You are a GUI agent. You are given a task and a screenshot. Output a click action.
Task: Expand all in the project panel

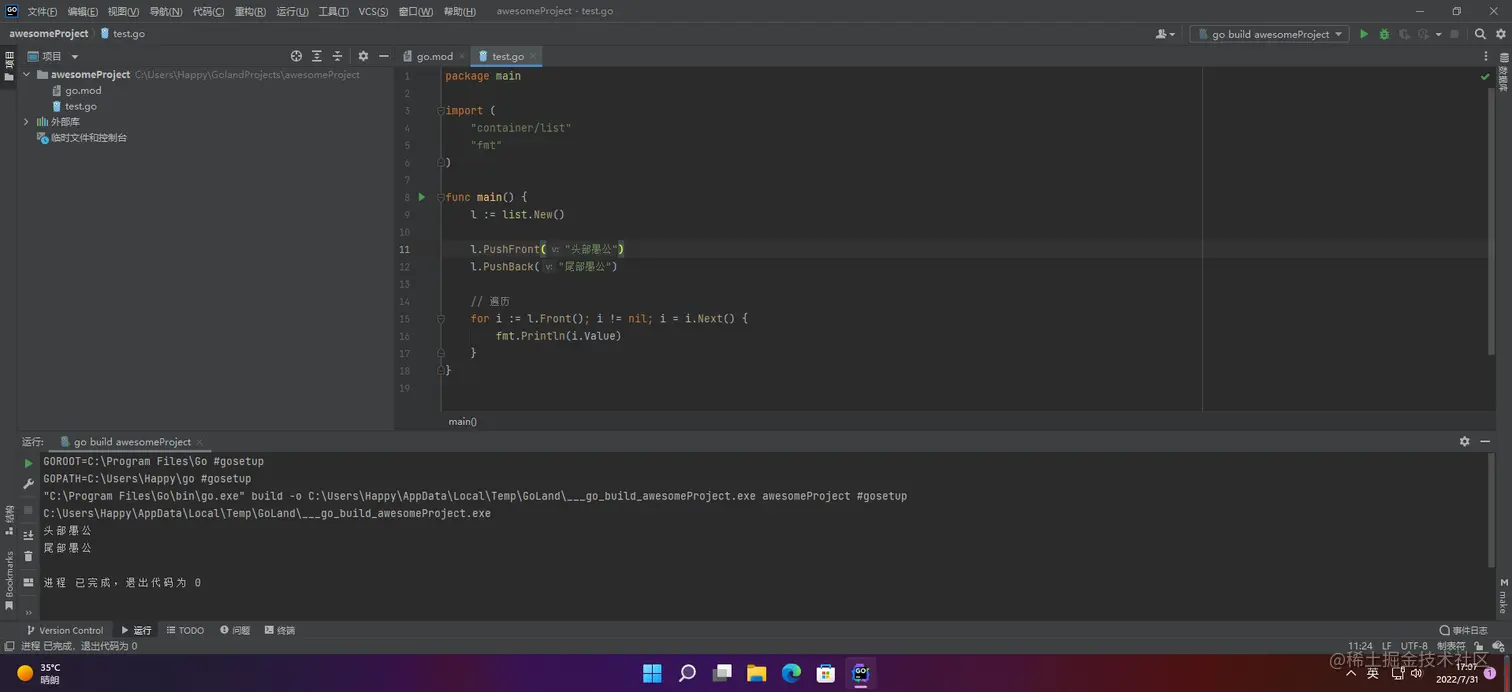coord(317,56)
